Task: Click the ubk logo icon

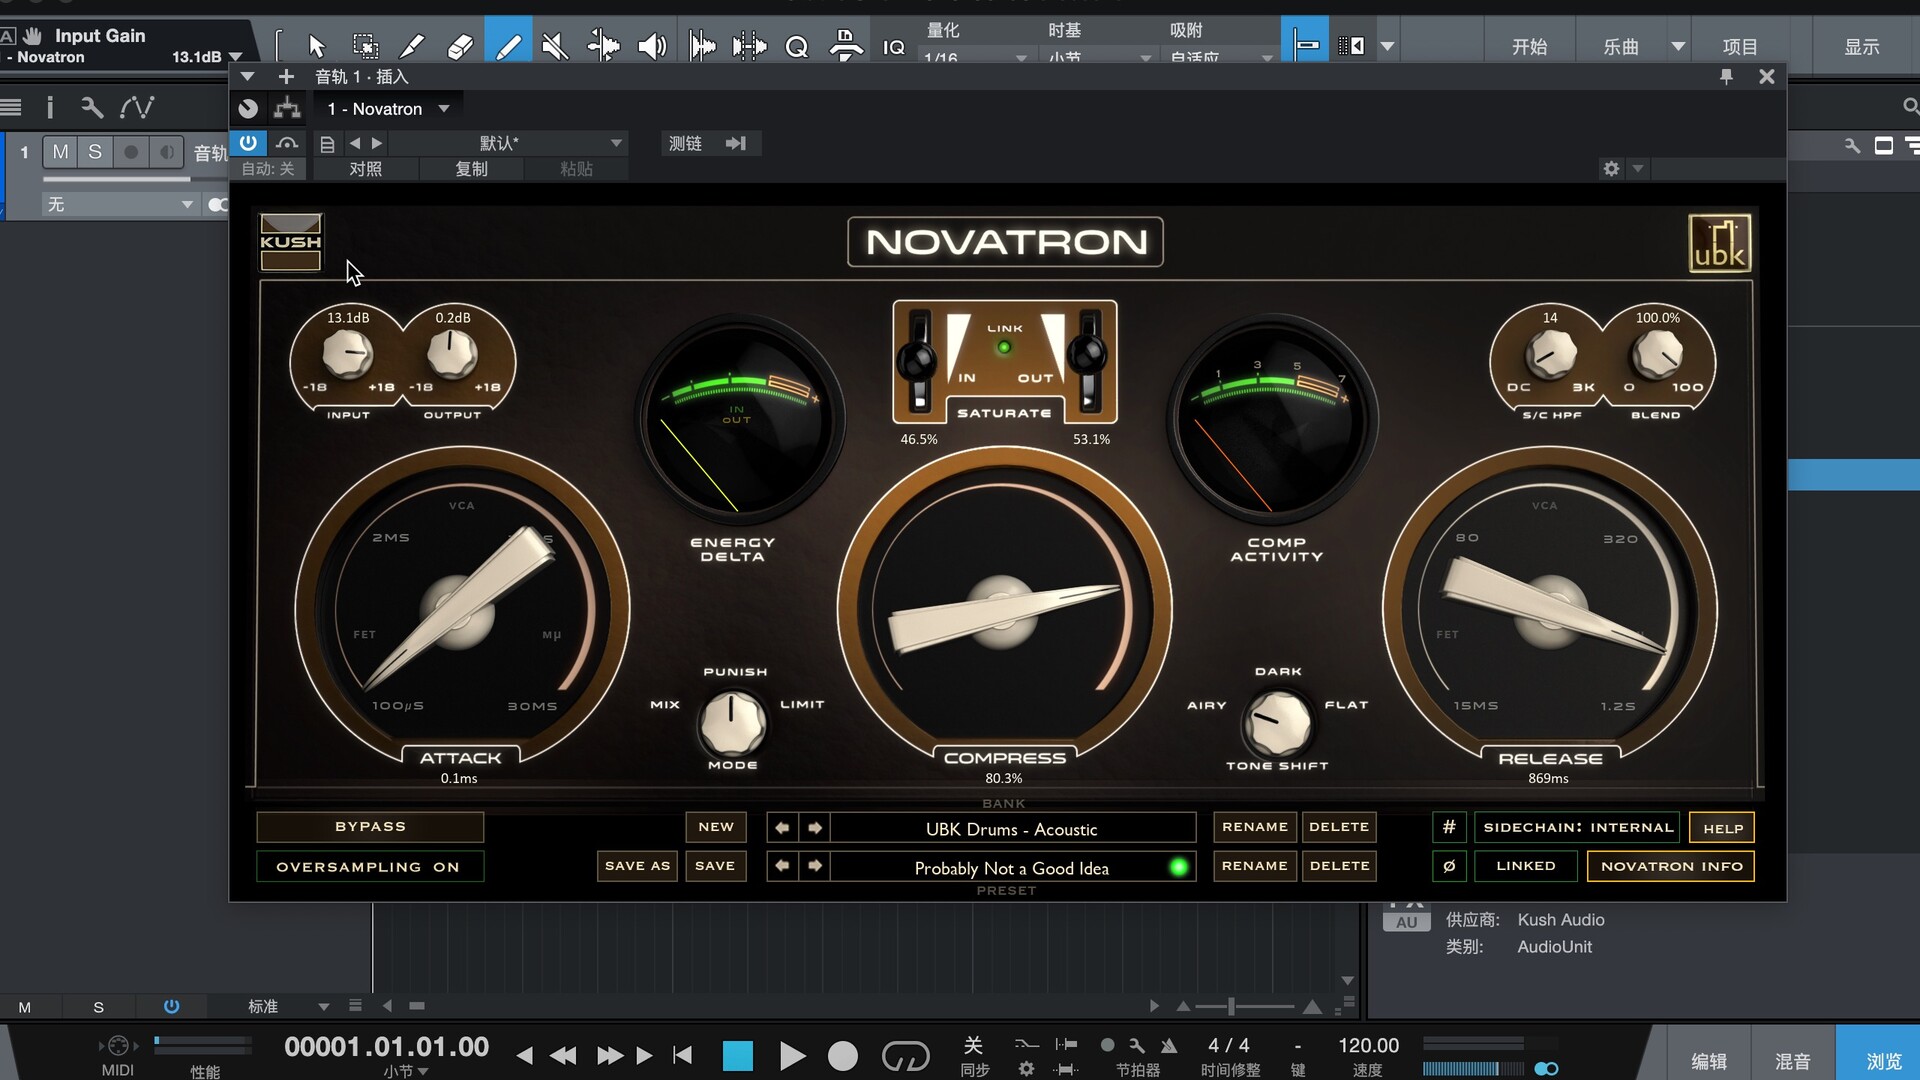Action: point(1719,243)
